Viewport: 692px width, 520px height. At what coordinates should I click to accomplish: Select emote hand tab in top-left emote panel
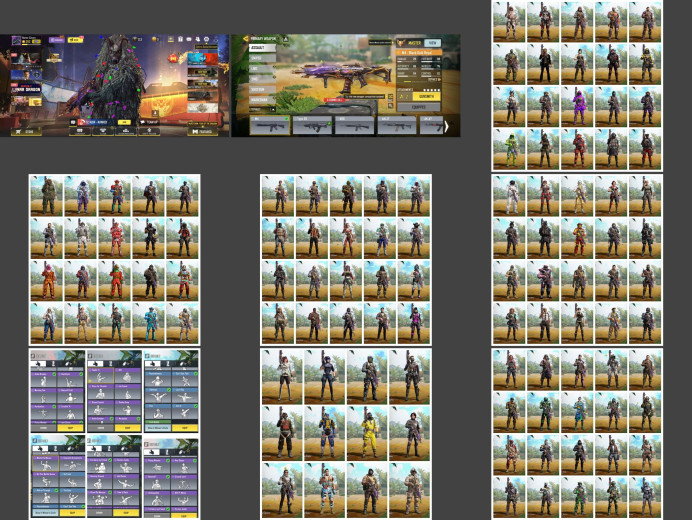39,364
